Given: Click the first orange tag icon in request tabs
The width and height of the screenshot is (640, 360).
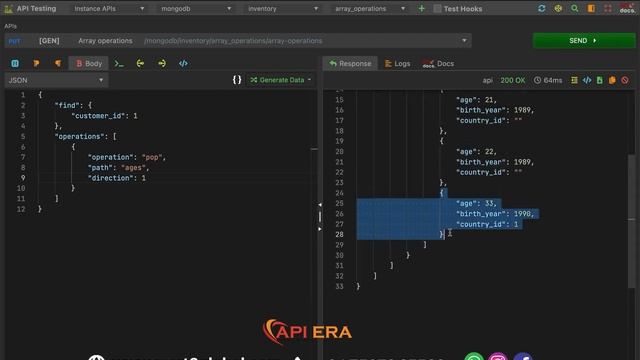Looking at the screenshot, I should (x=36, y=63).
